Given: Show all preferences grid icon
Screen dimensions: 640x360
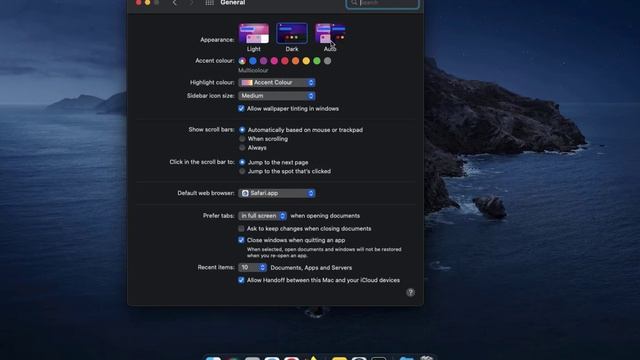Looking at the screenshot, I should (x=209, y=3).
